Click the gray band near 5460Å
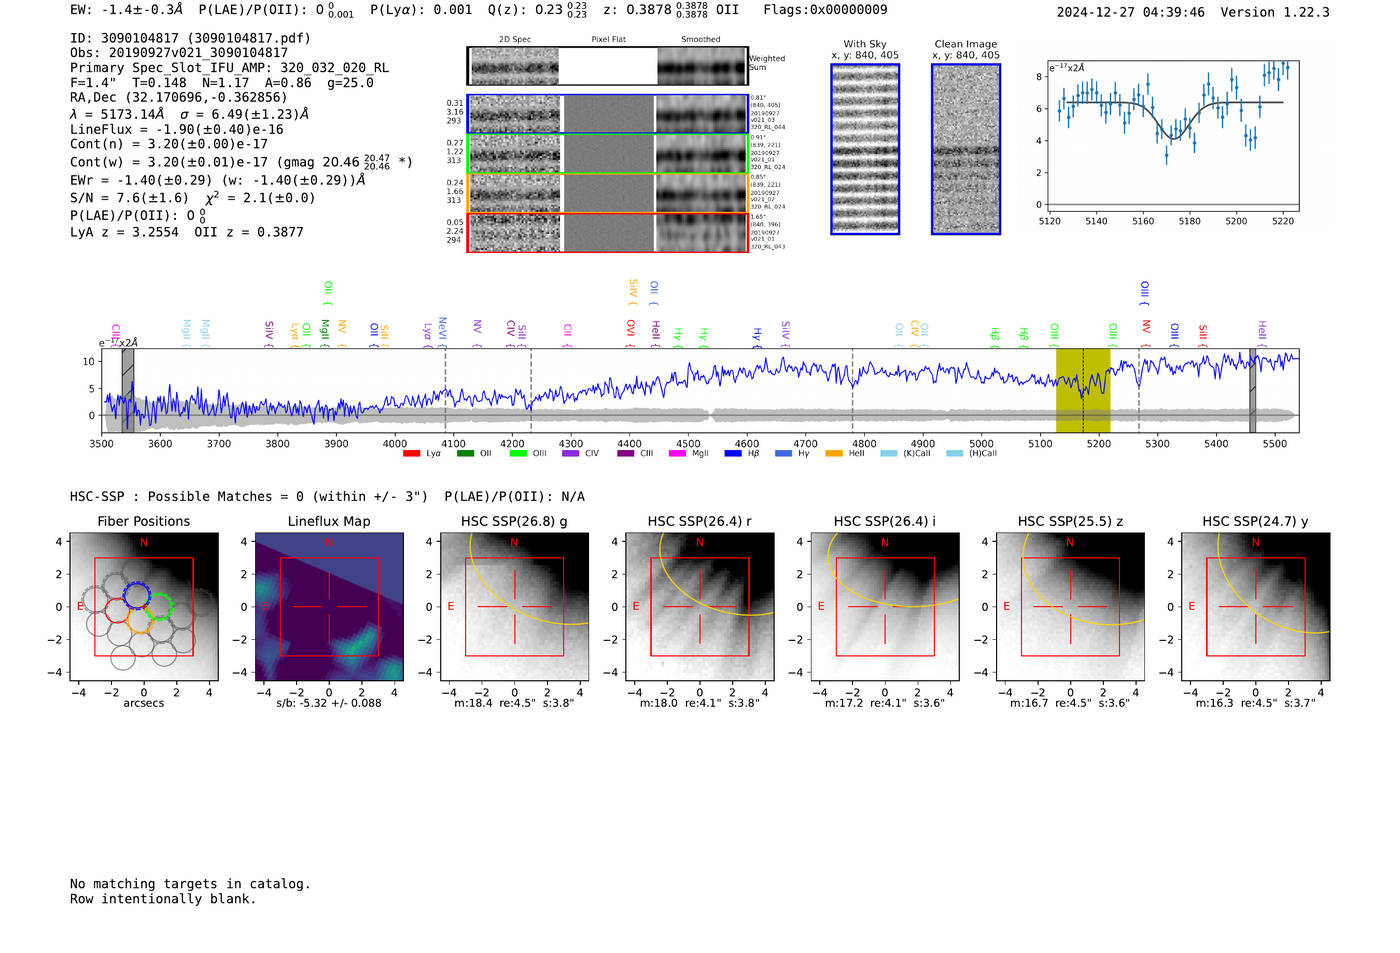Image resolution: width=1400 pixels, height=953 pixels. coord(1252,390)
